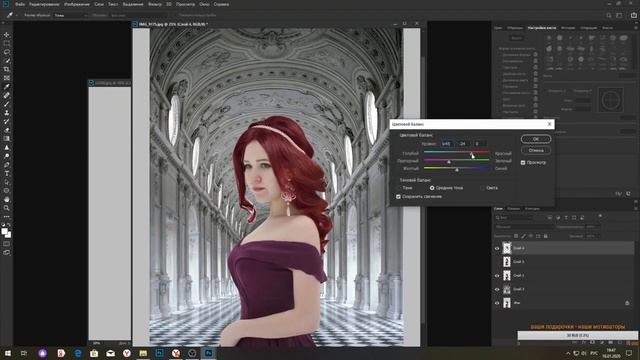Click third color level input field
The image size is (640, 360).
(479, 144)
